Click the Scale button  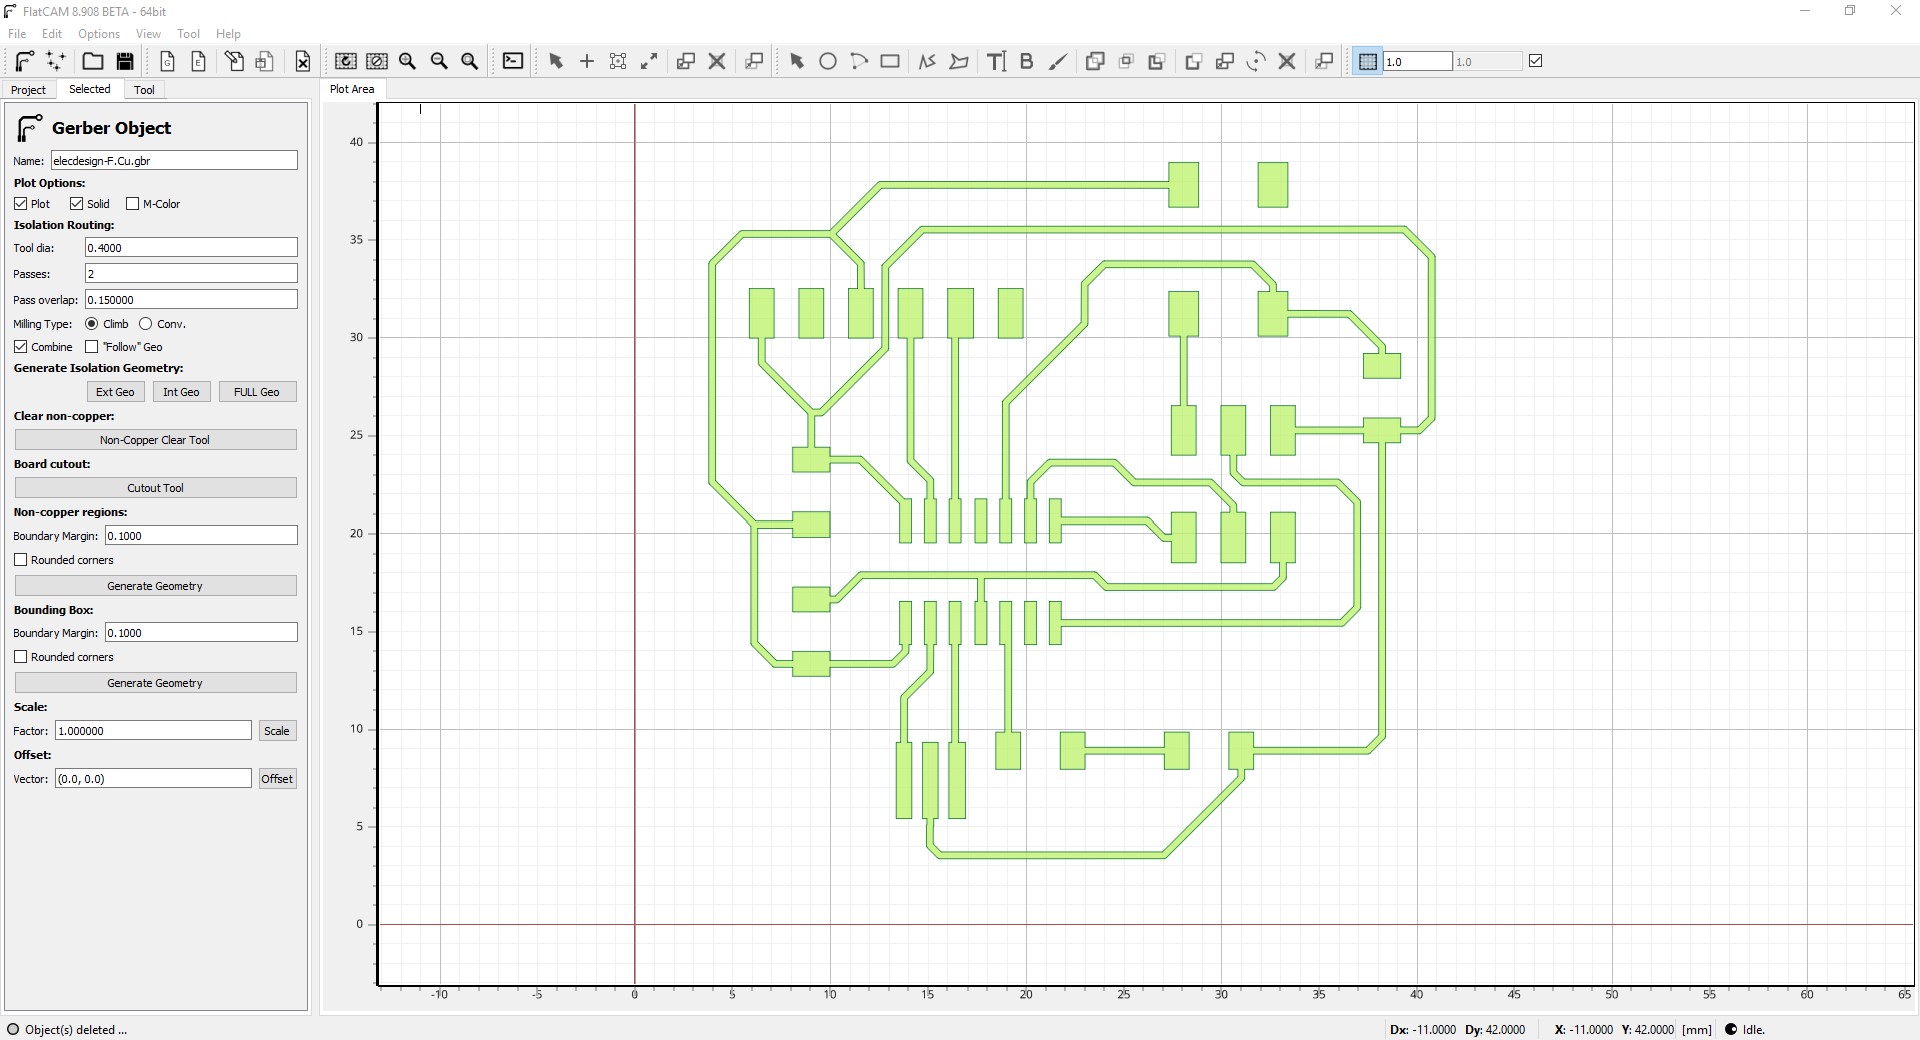pyautogui.click(x=277, y=731)
